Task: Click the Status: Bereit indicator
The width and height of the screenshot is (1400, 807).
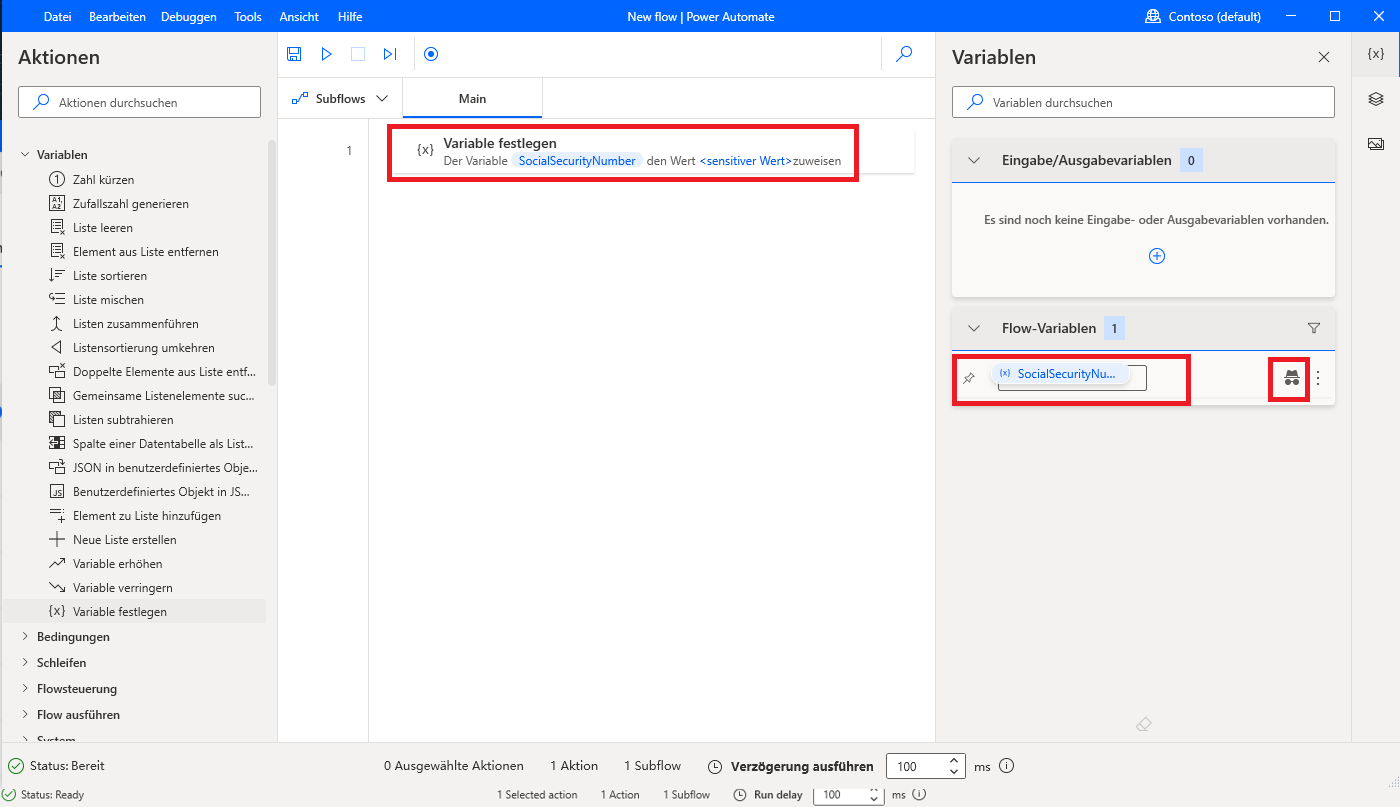Action: tap(57, 766)
